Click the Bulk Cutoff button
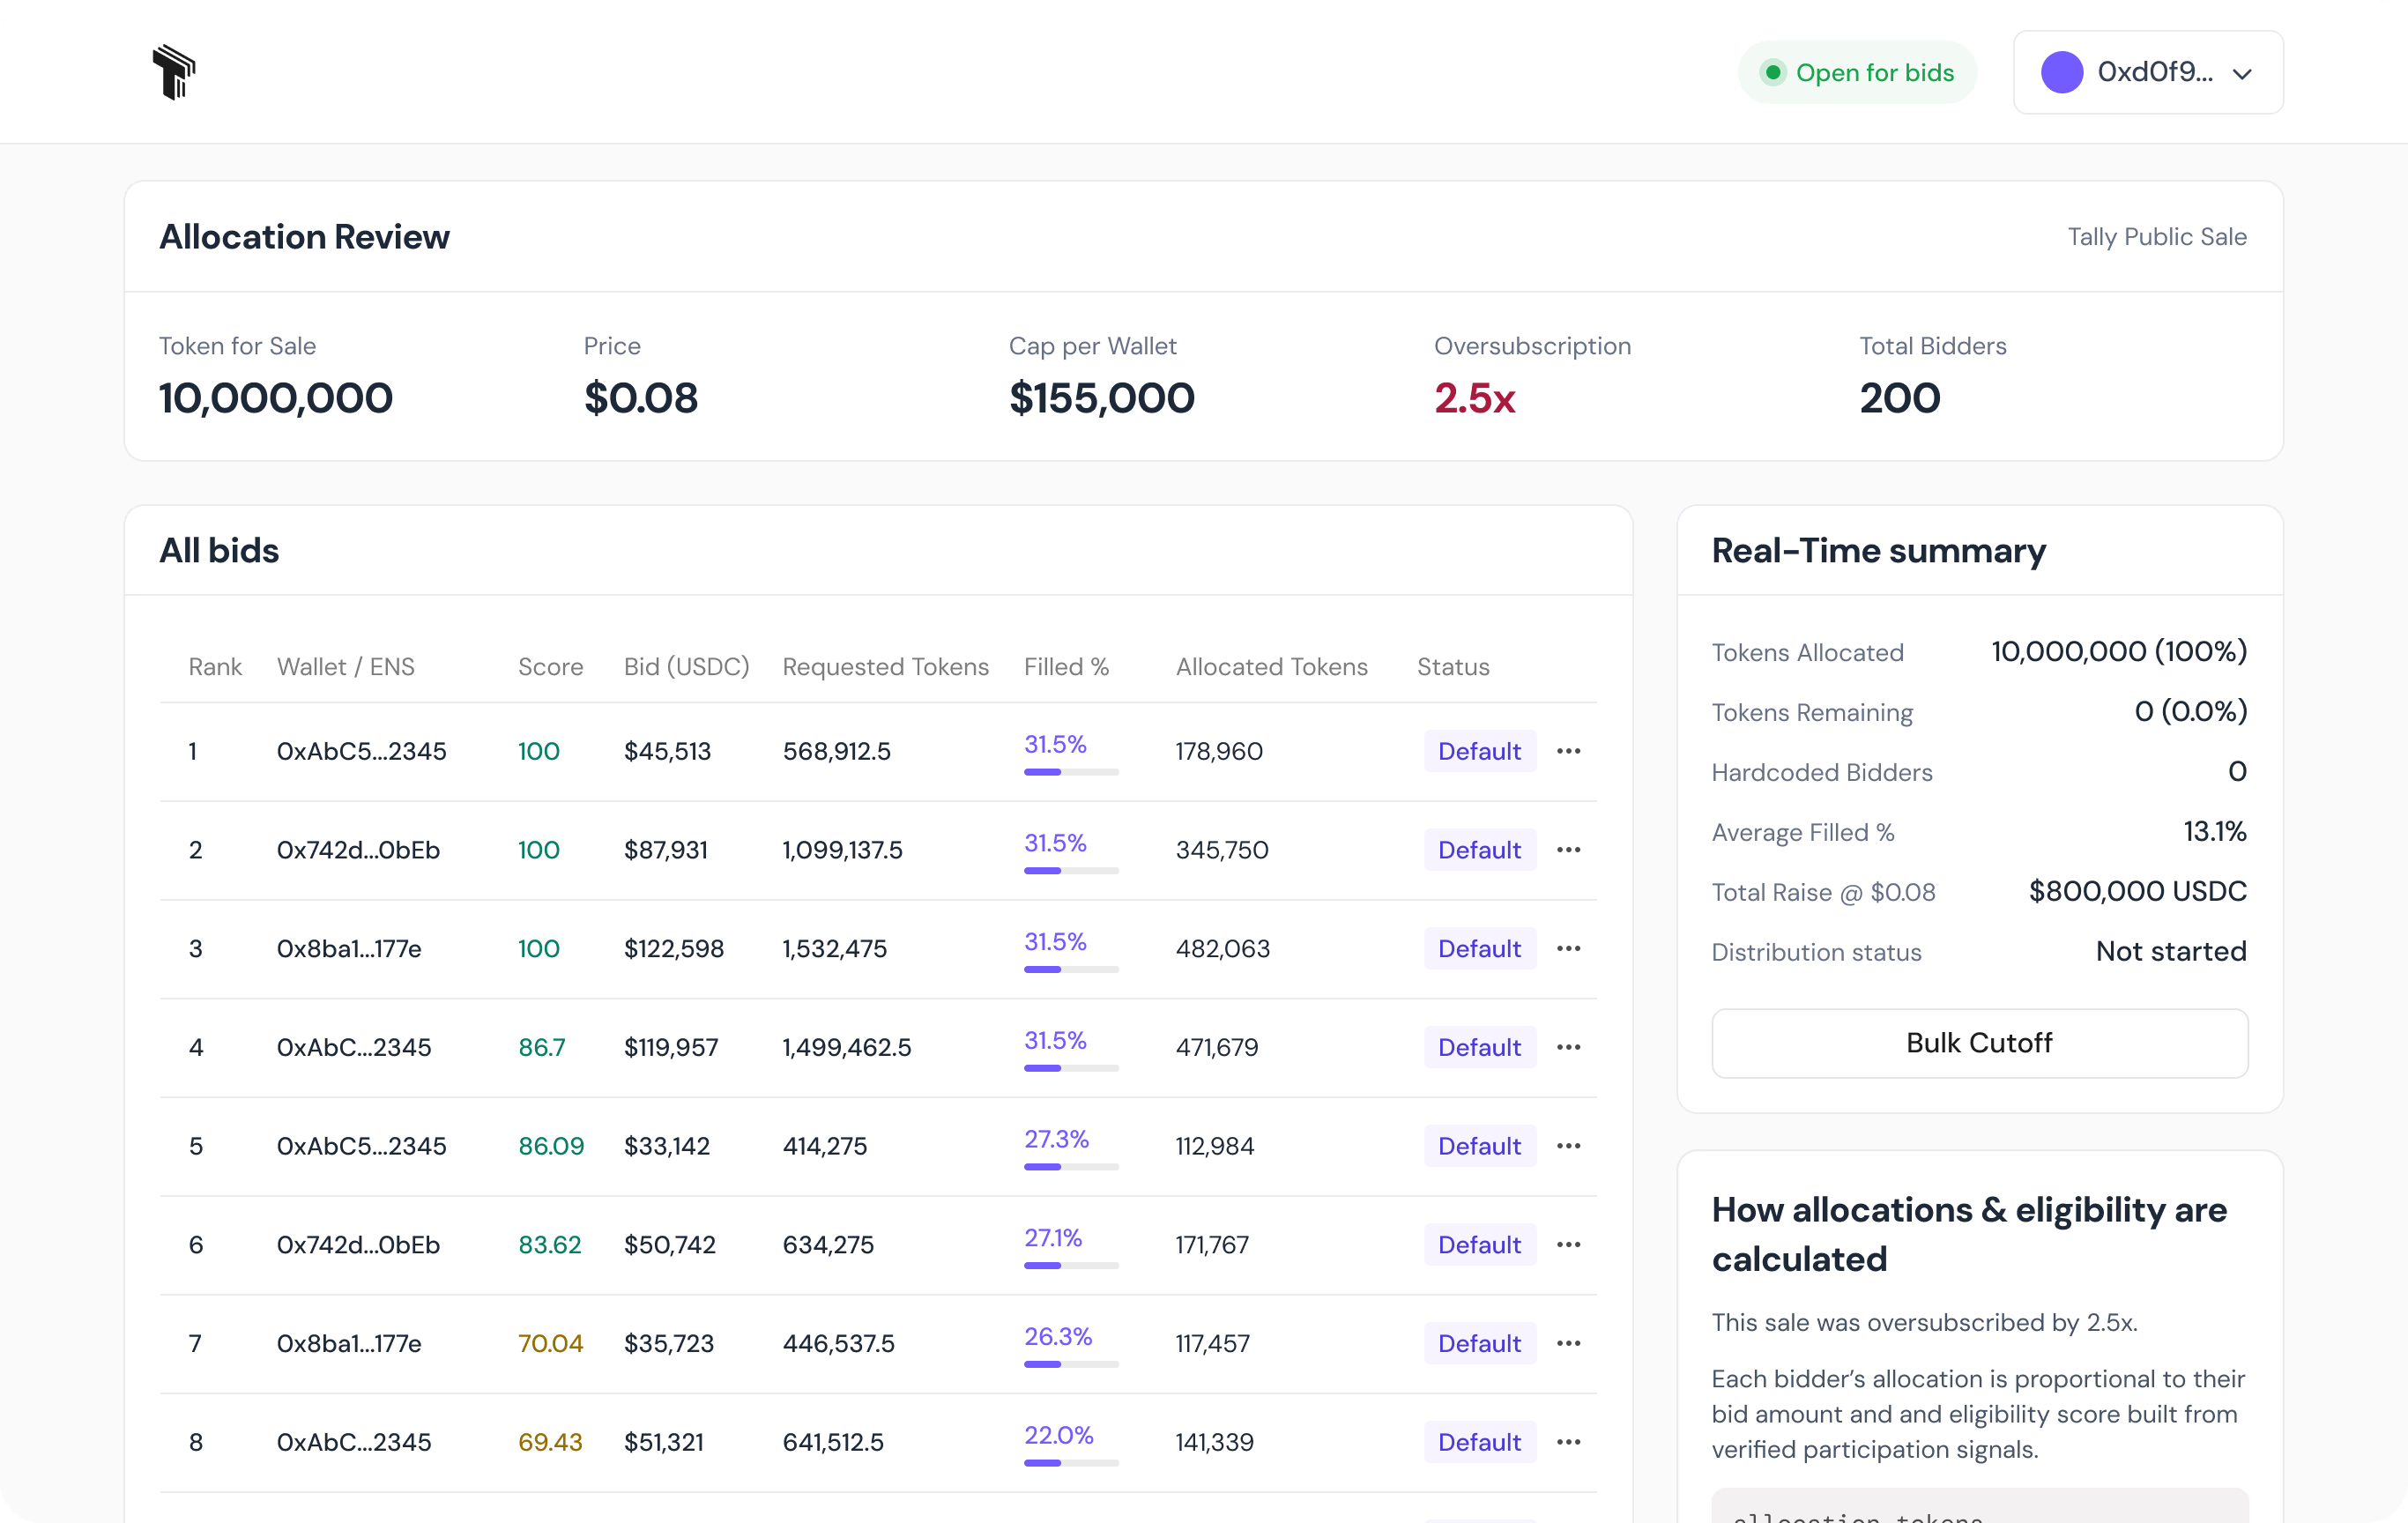The height and width of the screenshot is (1523, 2408). (x=1979, y=1043)
